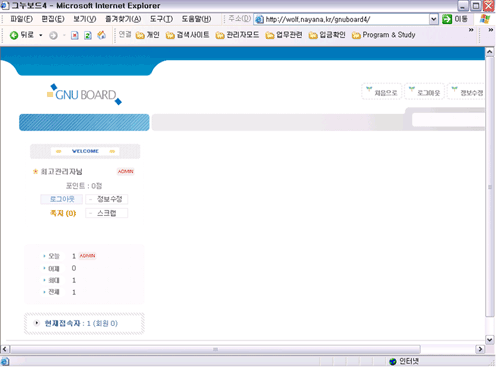The width and height of the screenshot is (500, 367).
Task: Click the red ADMIN badge beside 최고관리자님
Action: (126, 171)
